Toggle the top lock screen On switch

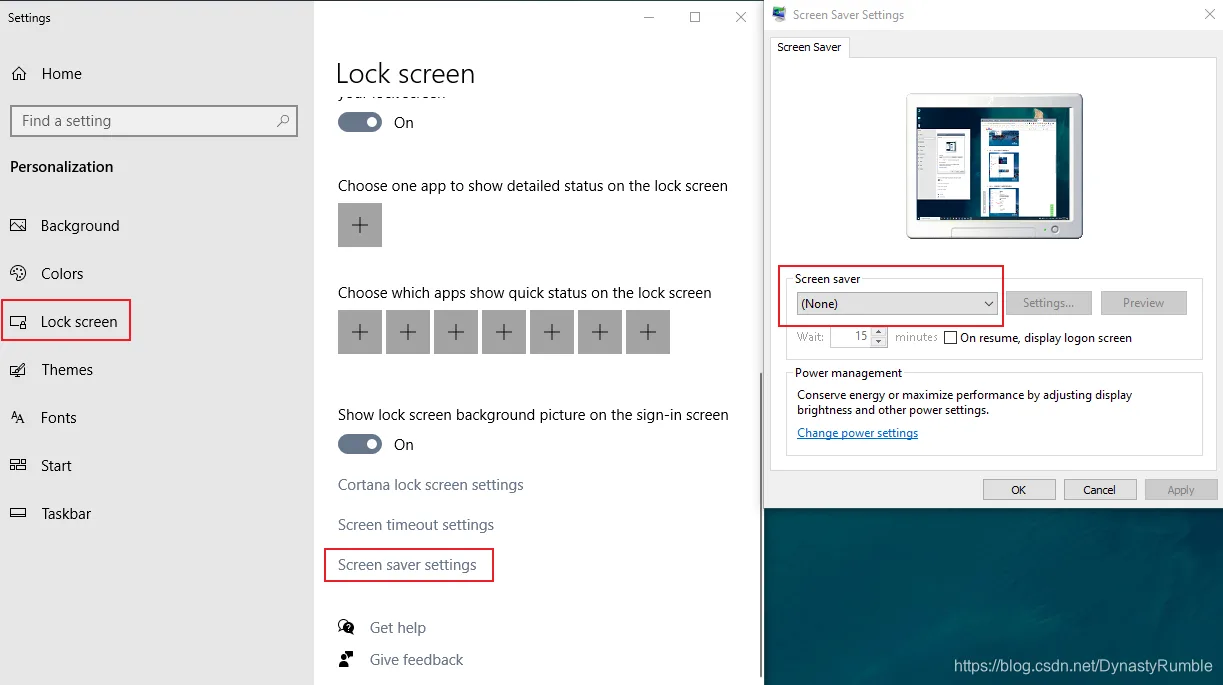click(360, 122)
